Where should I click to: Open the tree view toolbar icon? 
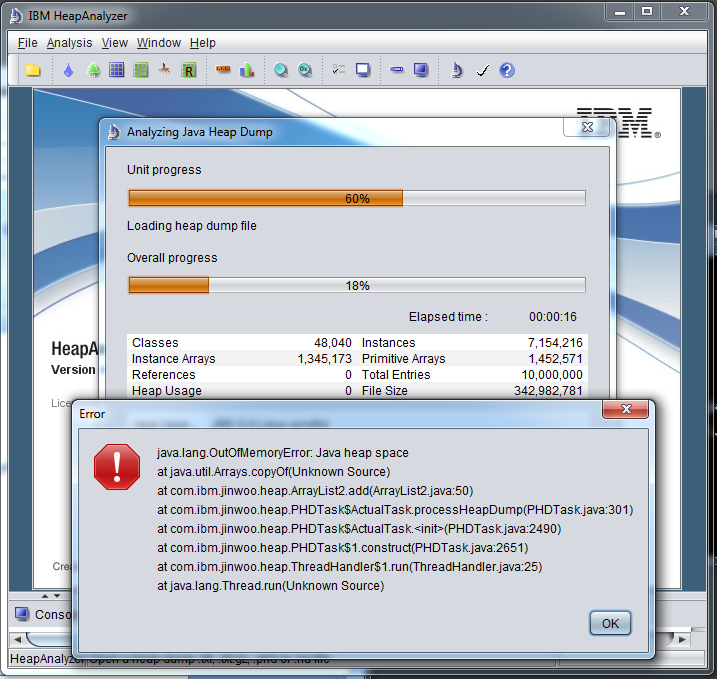[93, 70]
